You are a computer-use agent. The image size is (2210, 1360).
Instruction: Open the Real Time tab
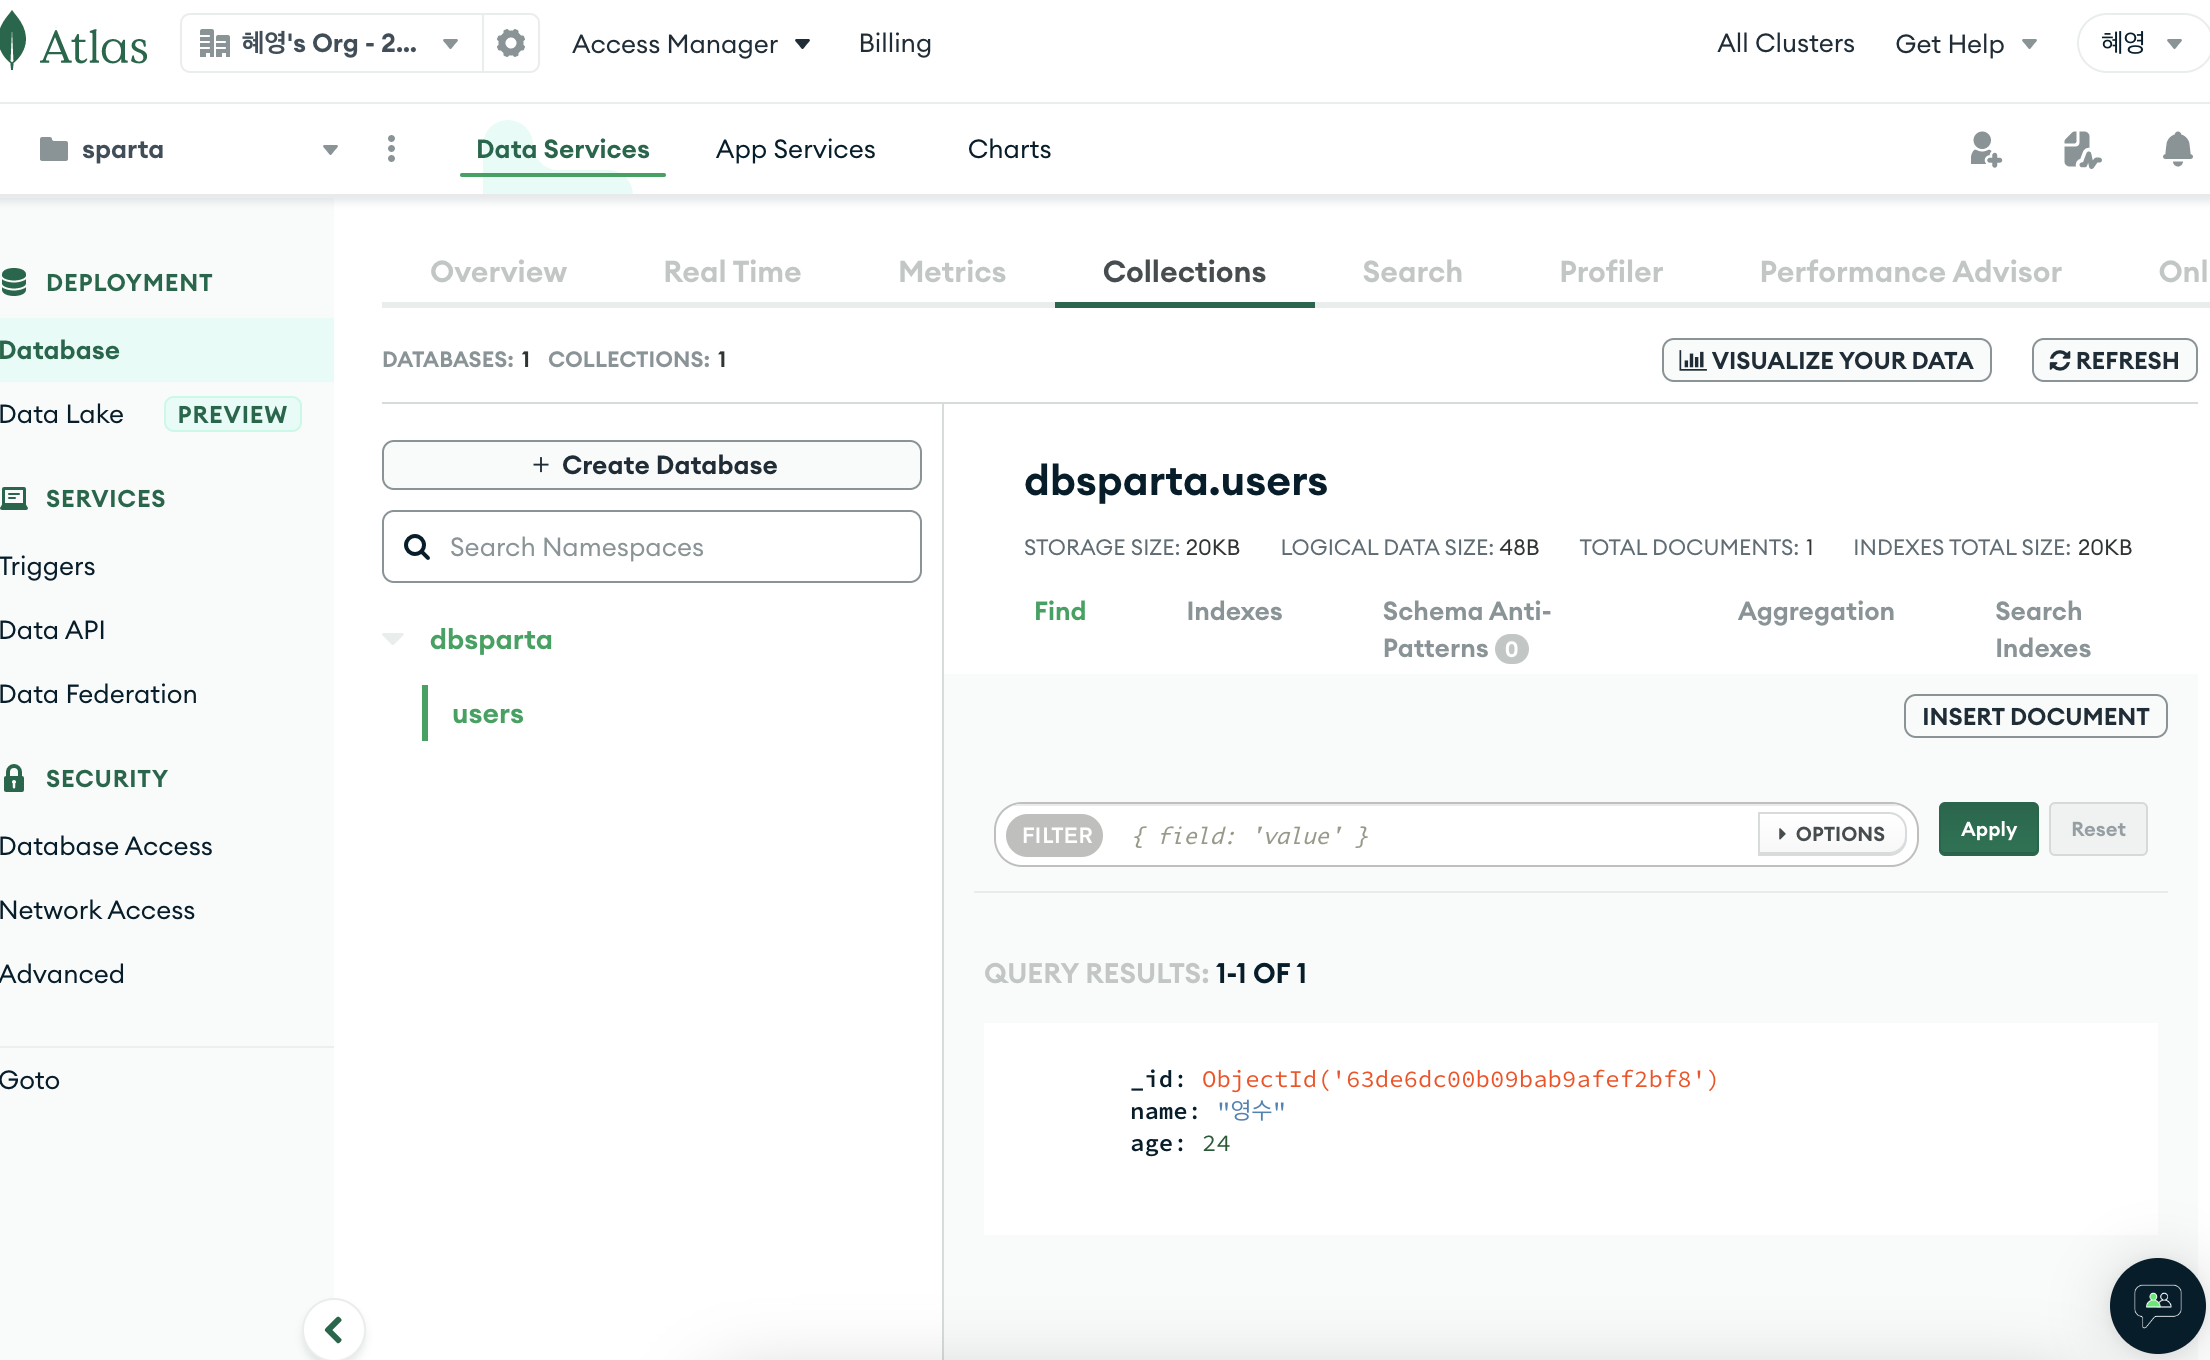click(x=732, y=272)
